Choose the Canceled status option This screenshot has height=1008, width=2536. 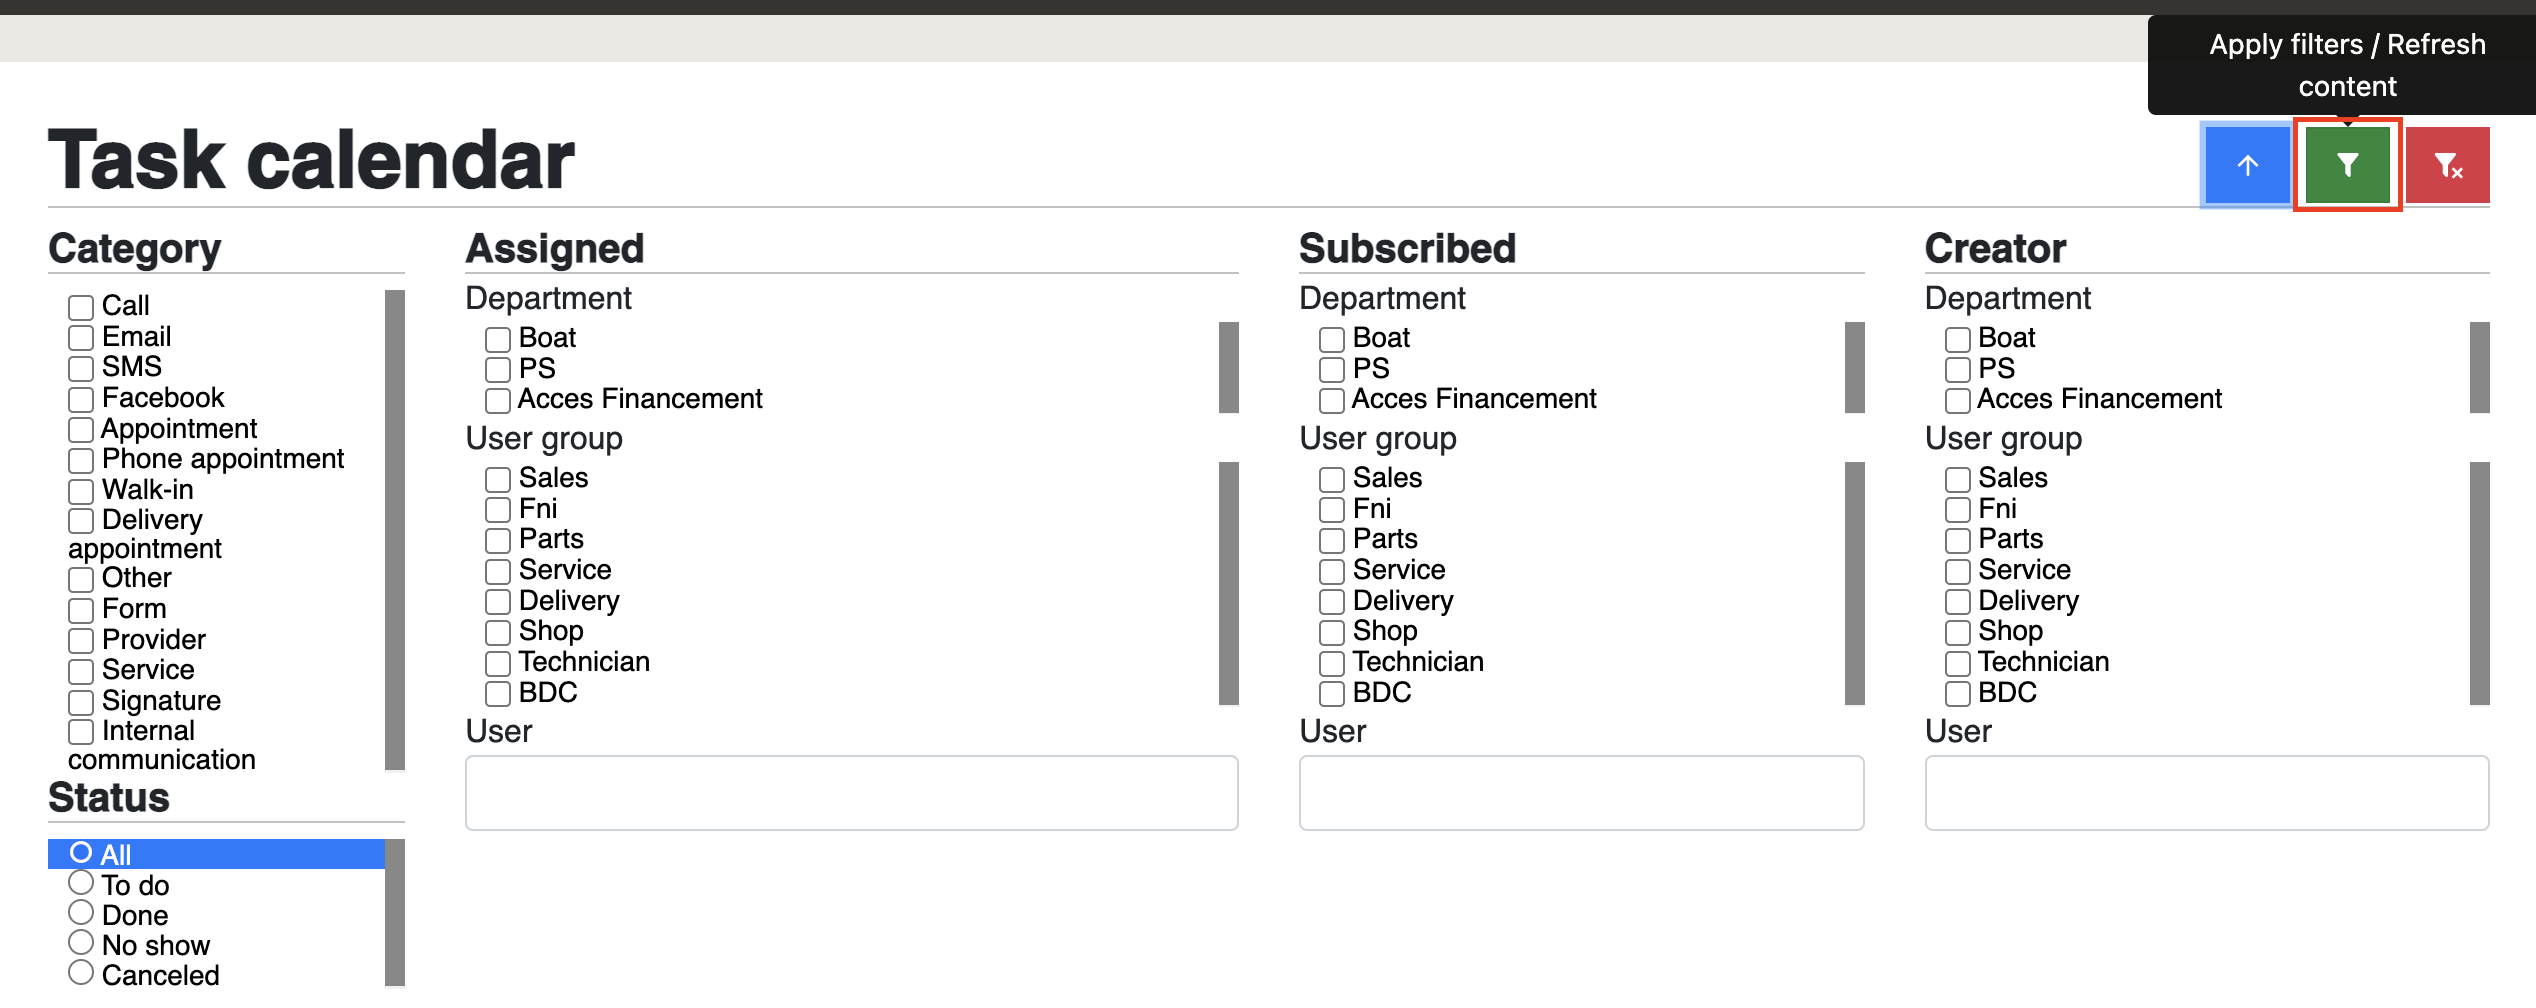[x=81, y=973]
